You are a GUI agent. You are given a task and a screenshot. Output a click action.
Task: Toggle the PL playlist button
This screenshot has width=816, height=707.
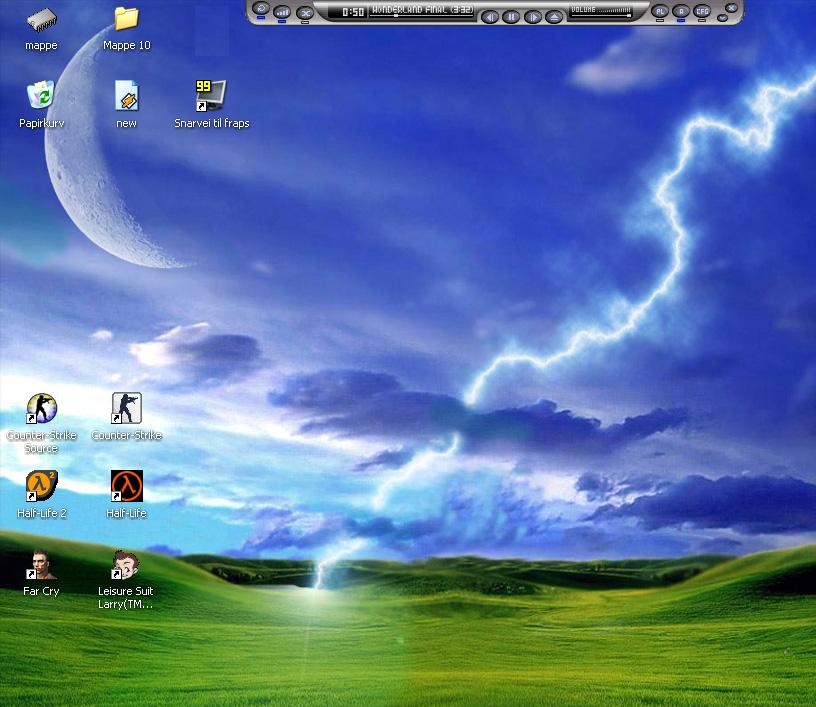(660, 11)
